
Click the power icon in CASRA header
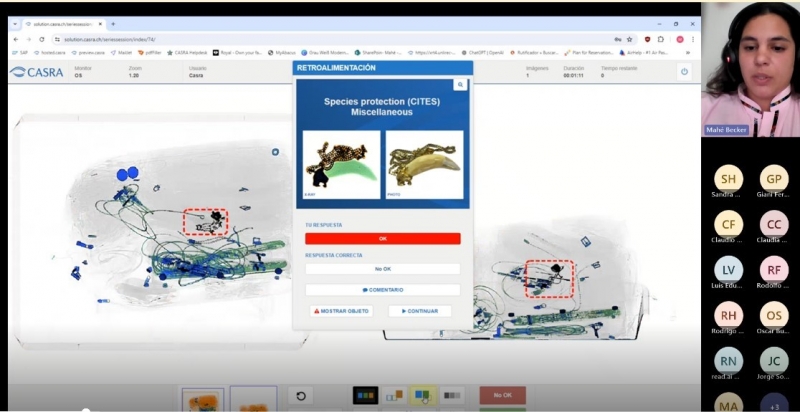click(x=684, y=71)
